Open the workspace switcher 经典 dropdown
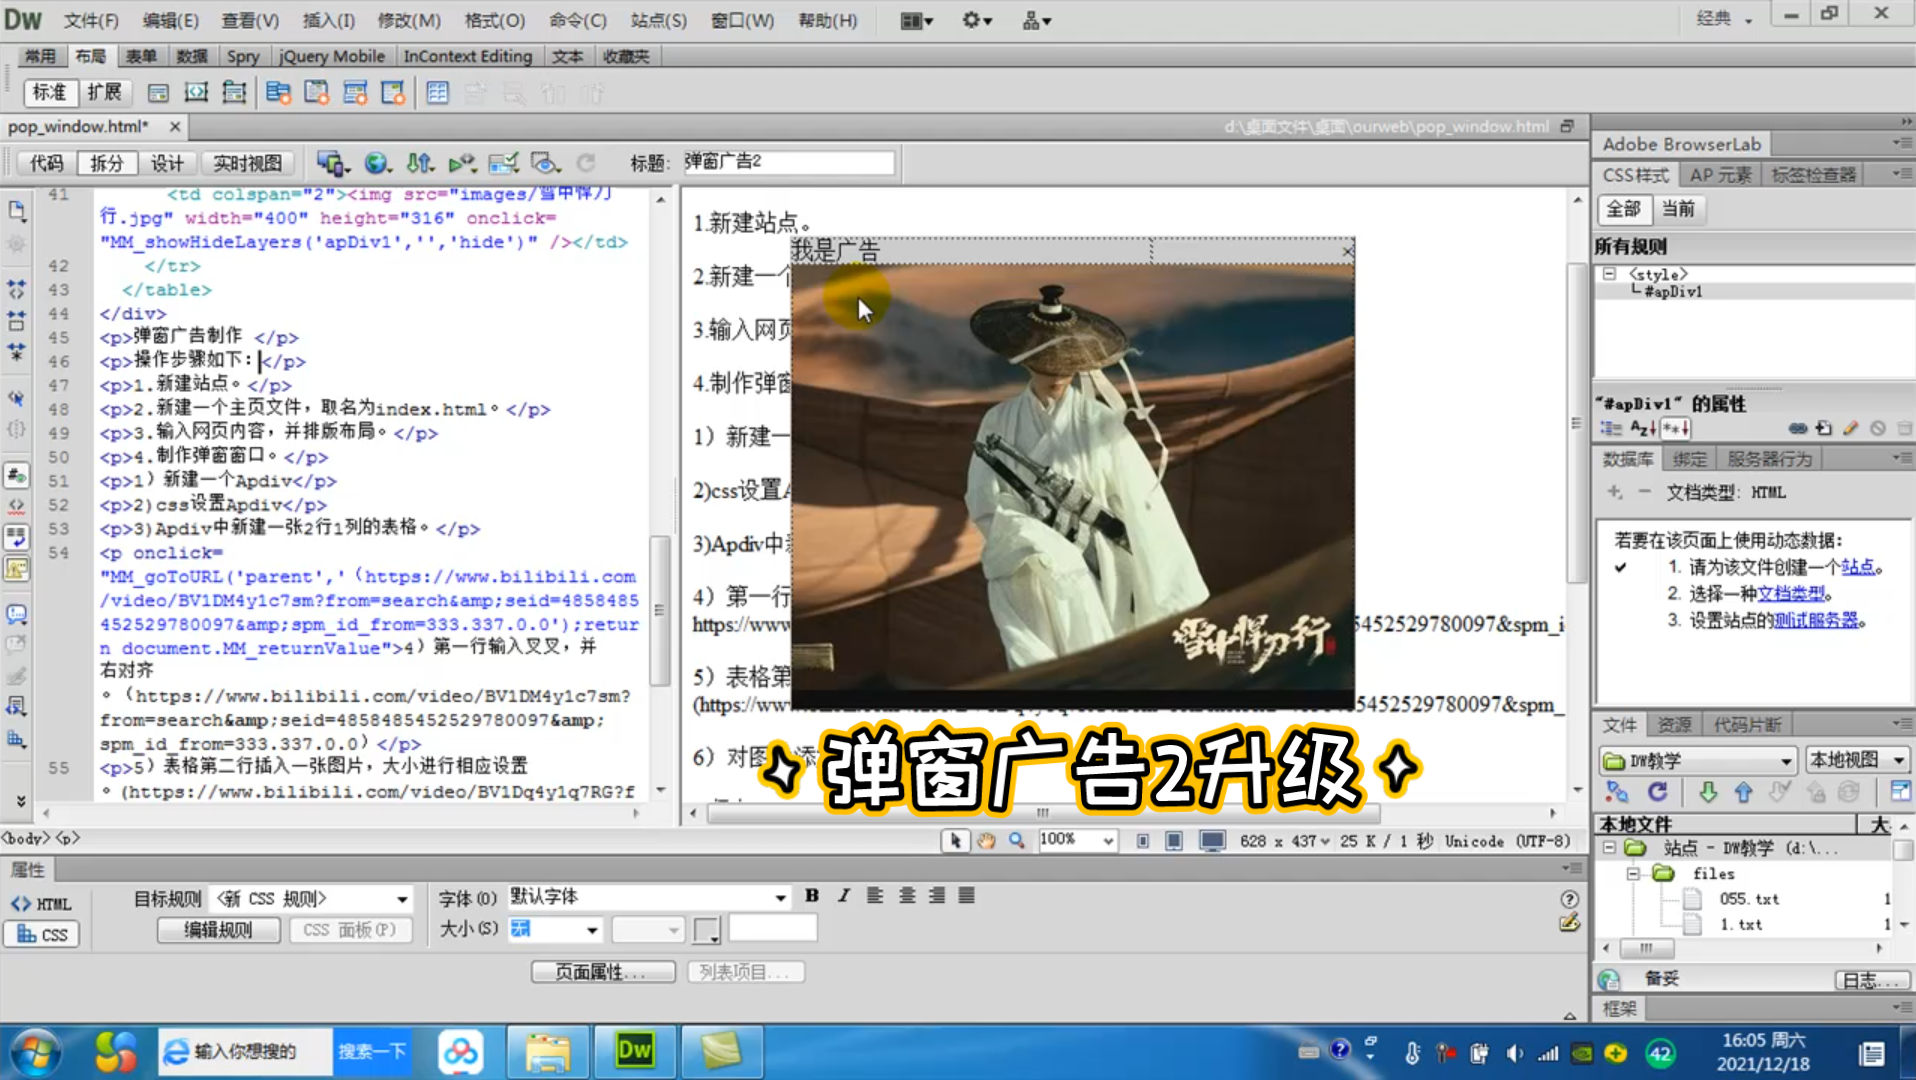 click(x=1724, y=19)
